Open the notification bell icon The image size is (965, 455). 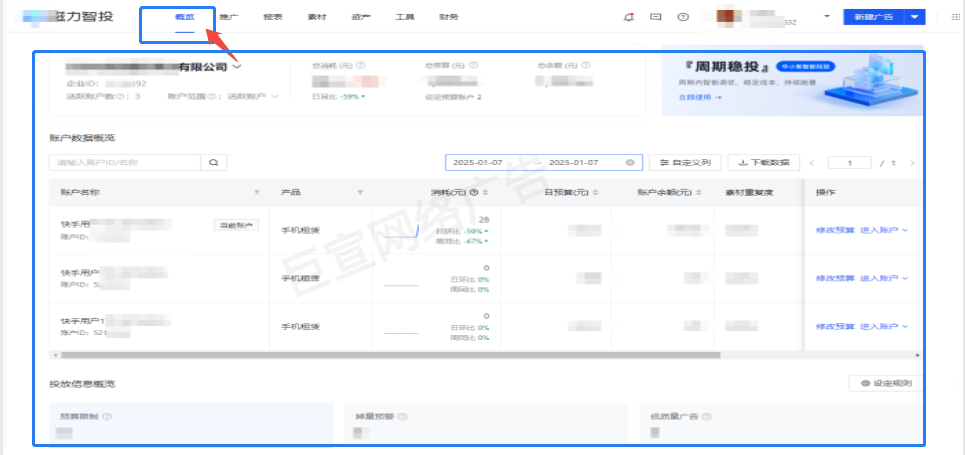point(629,17)
